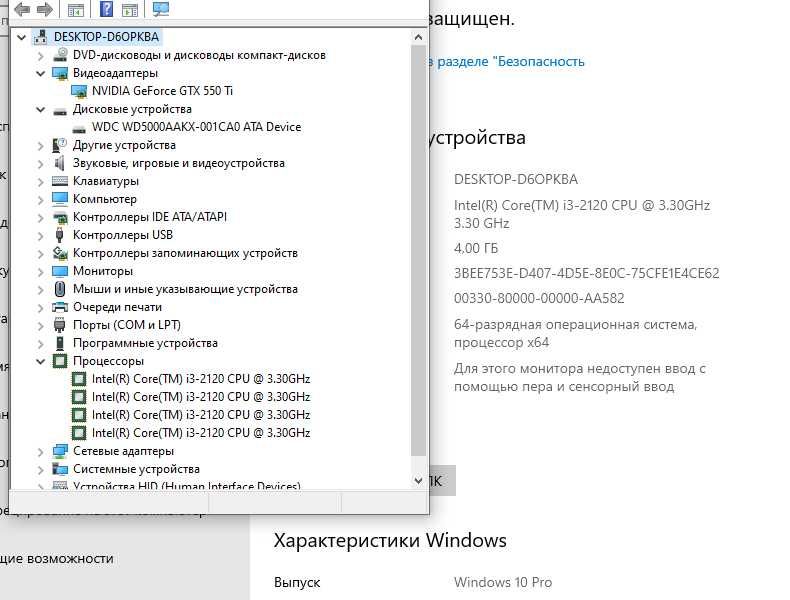The width and height of the screenshot is (790, 600).
Task: Click the Контроллеры запоминающих устройств icon
Action: click(x=60, y=253)
